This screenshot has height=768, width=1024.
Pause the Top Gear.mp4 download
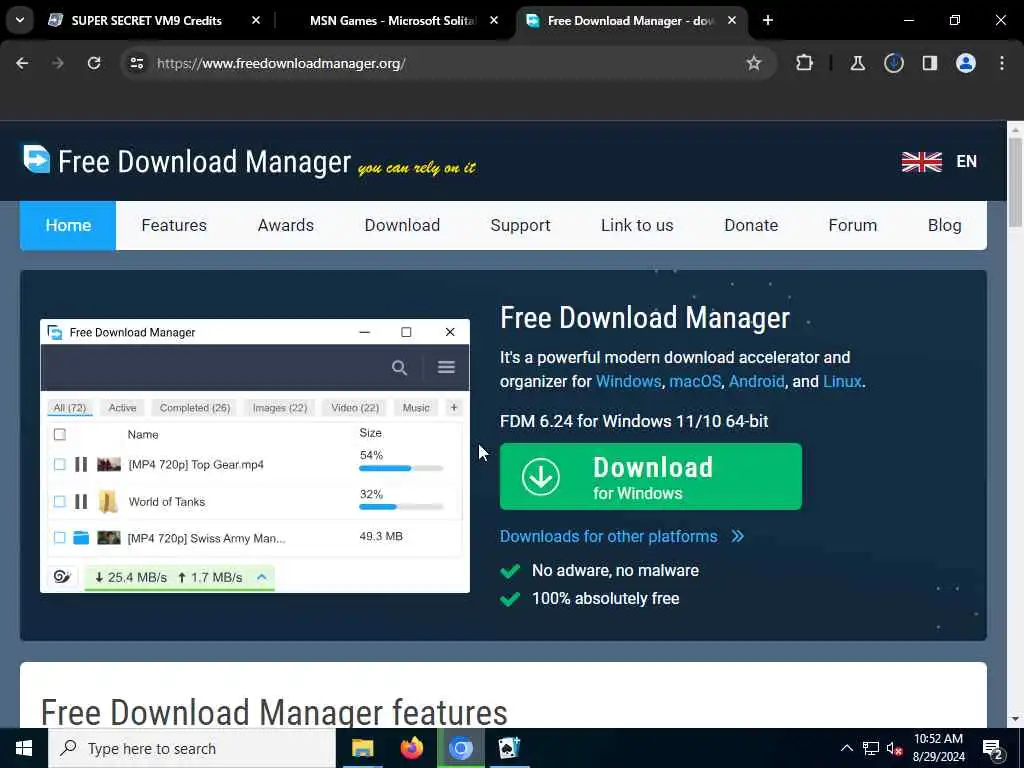click(81, 464)
